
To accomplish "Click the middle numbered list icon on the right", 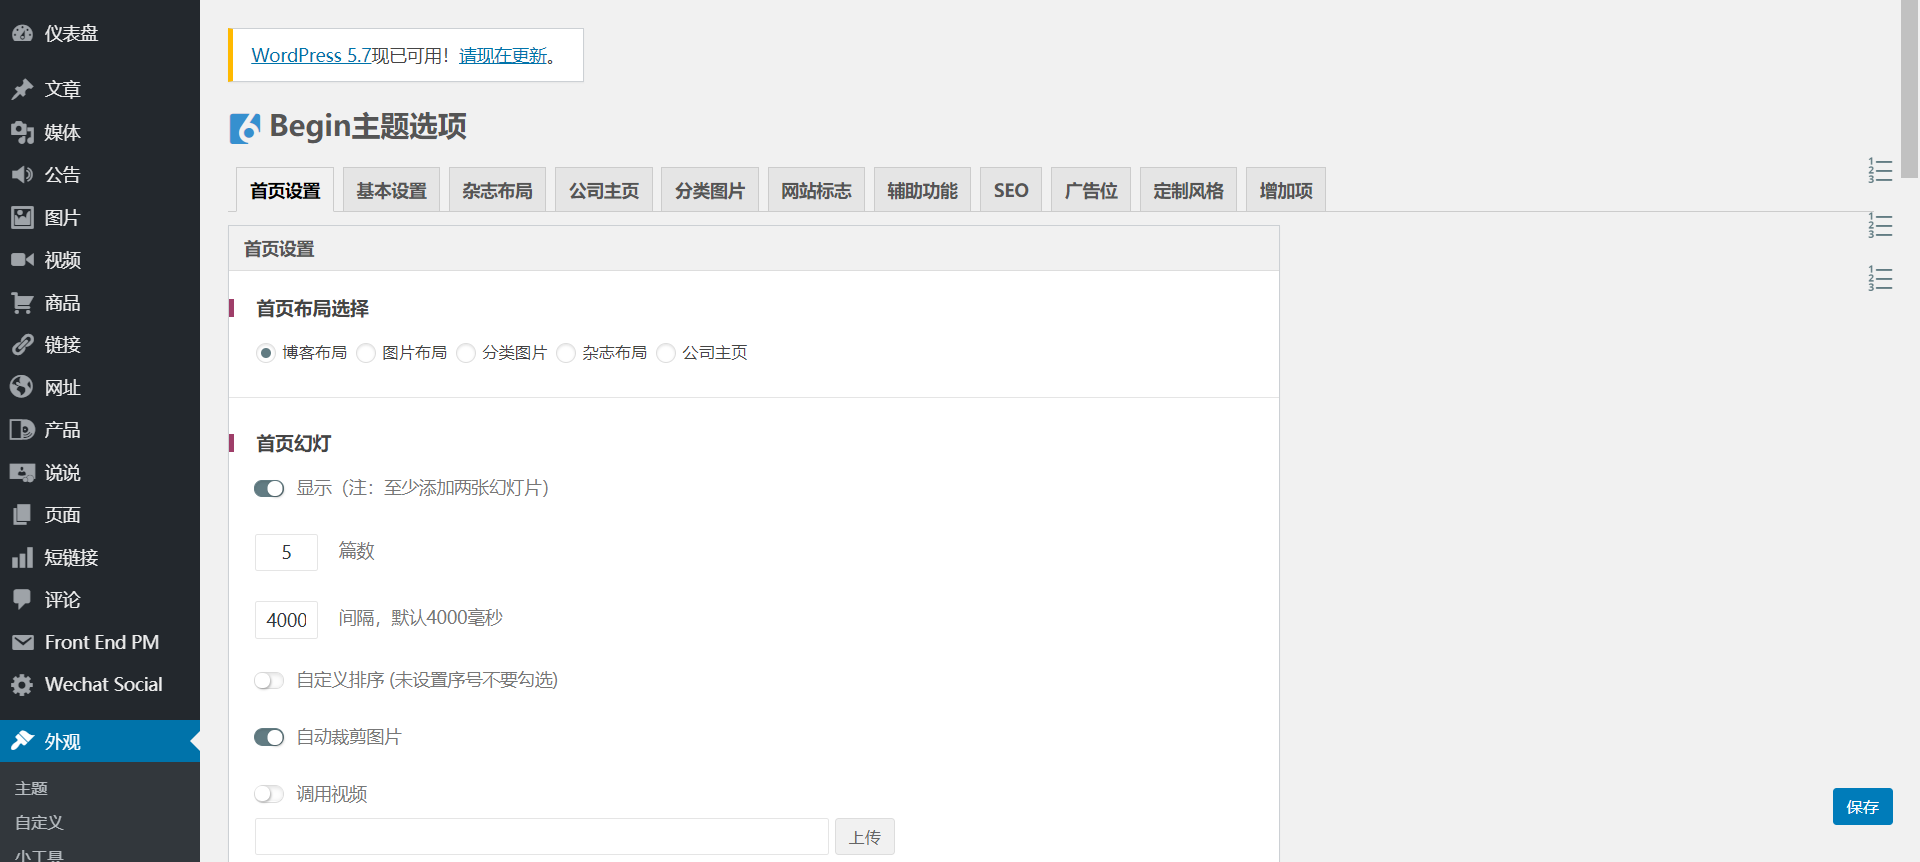I will click(x=1880, y=225).
